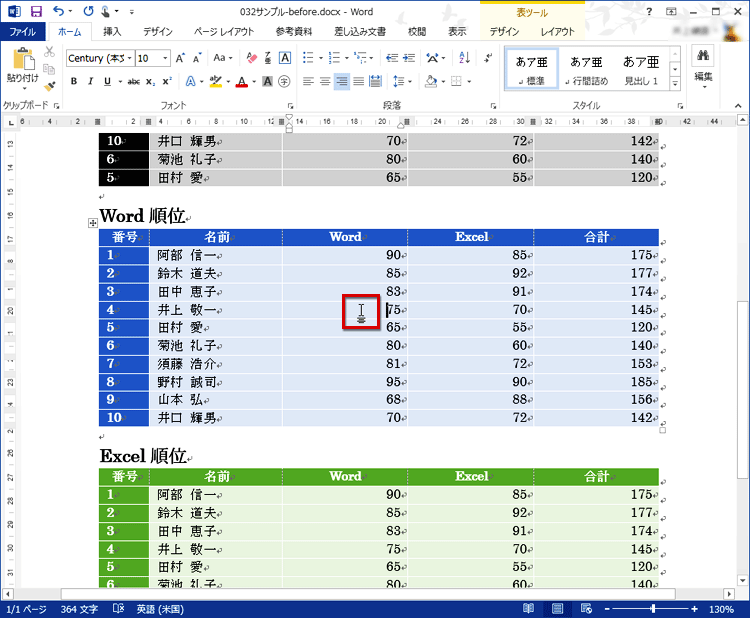Apply the 見出し 1 style

coord(641,68)
